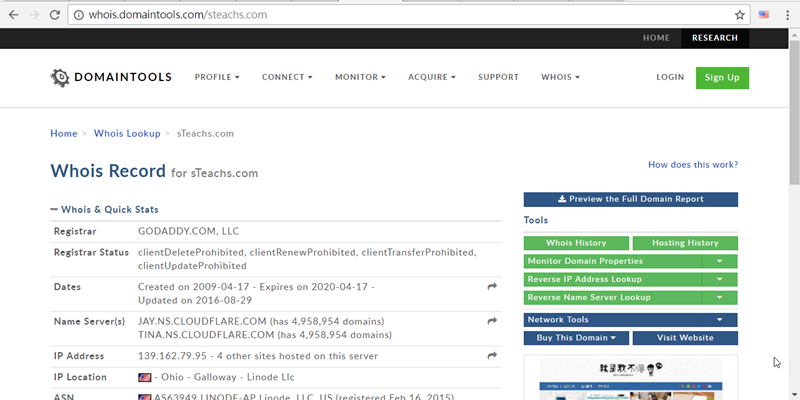800x400 pixels.
Task: Click Monitor Domain Properties button
Action: (x=613, y=261)
